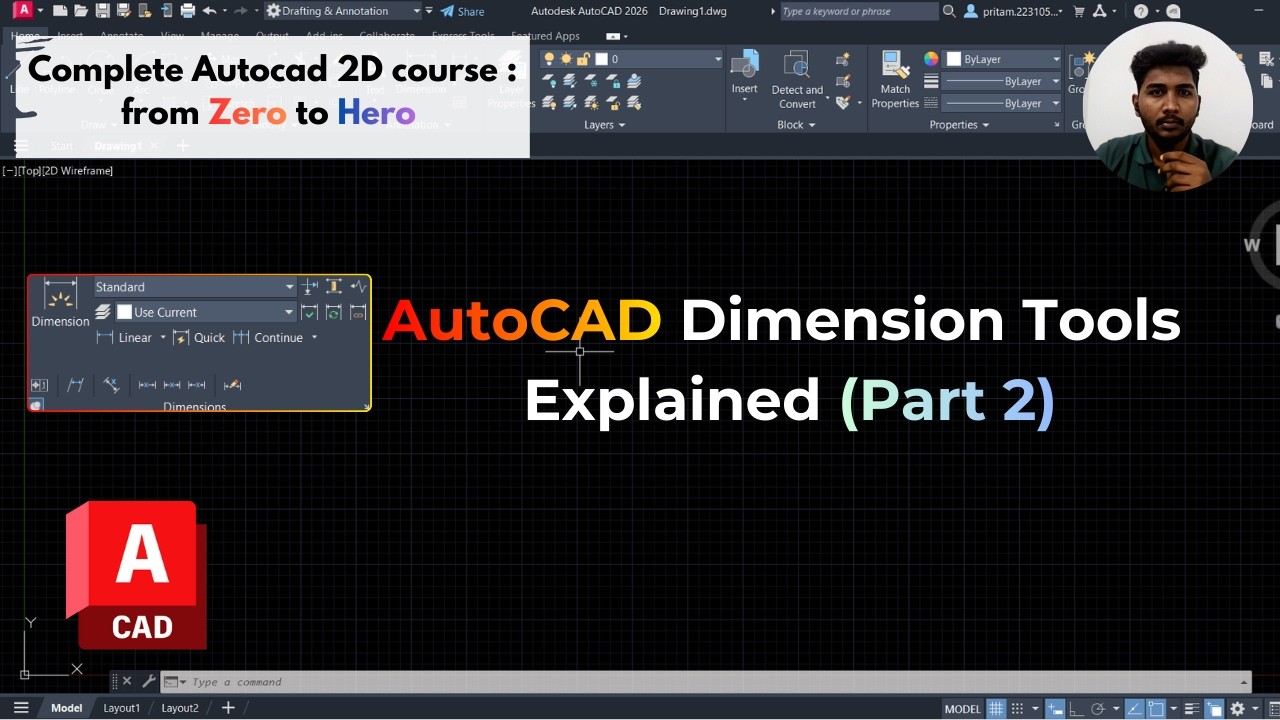Save the drawing with the floppy disk icon
The image size is (1280, 720).
(102, 11)
